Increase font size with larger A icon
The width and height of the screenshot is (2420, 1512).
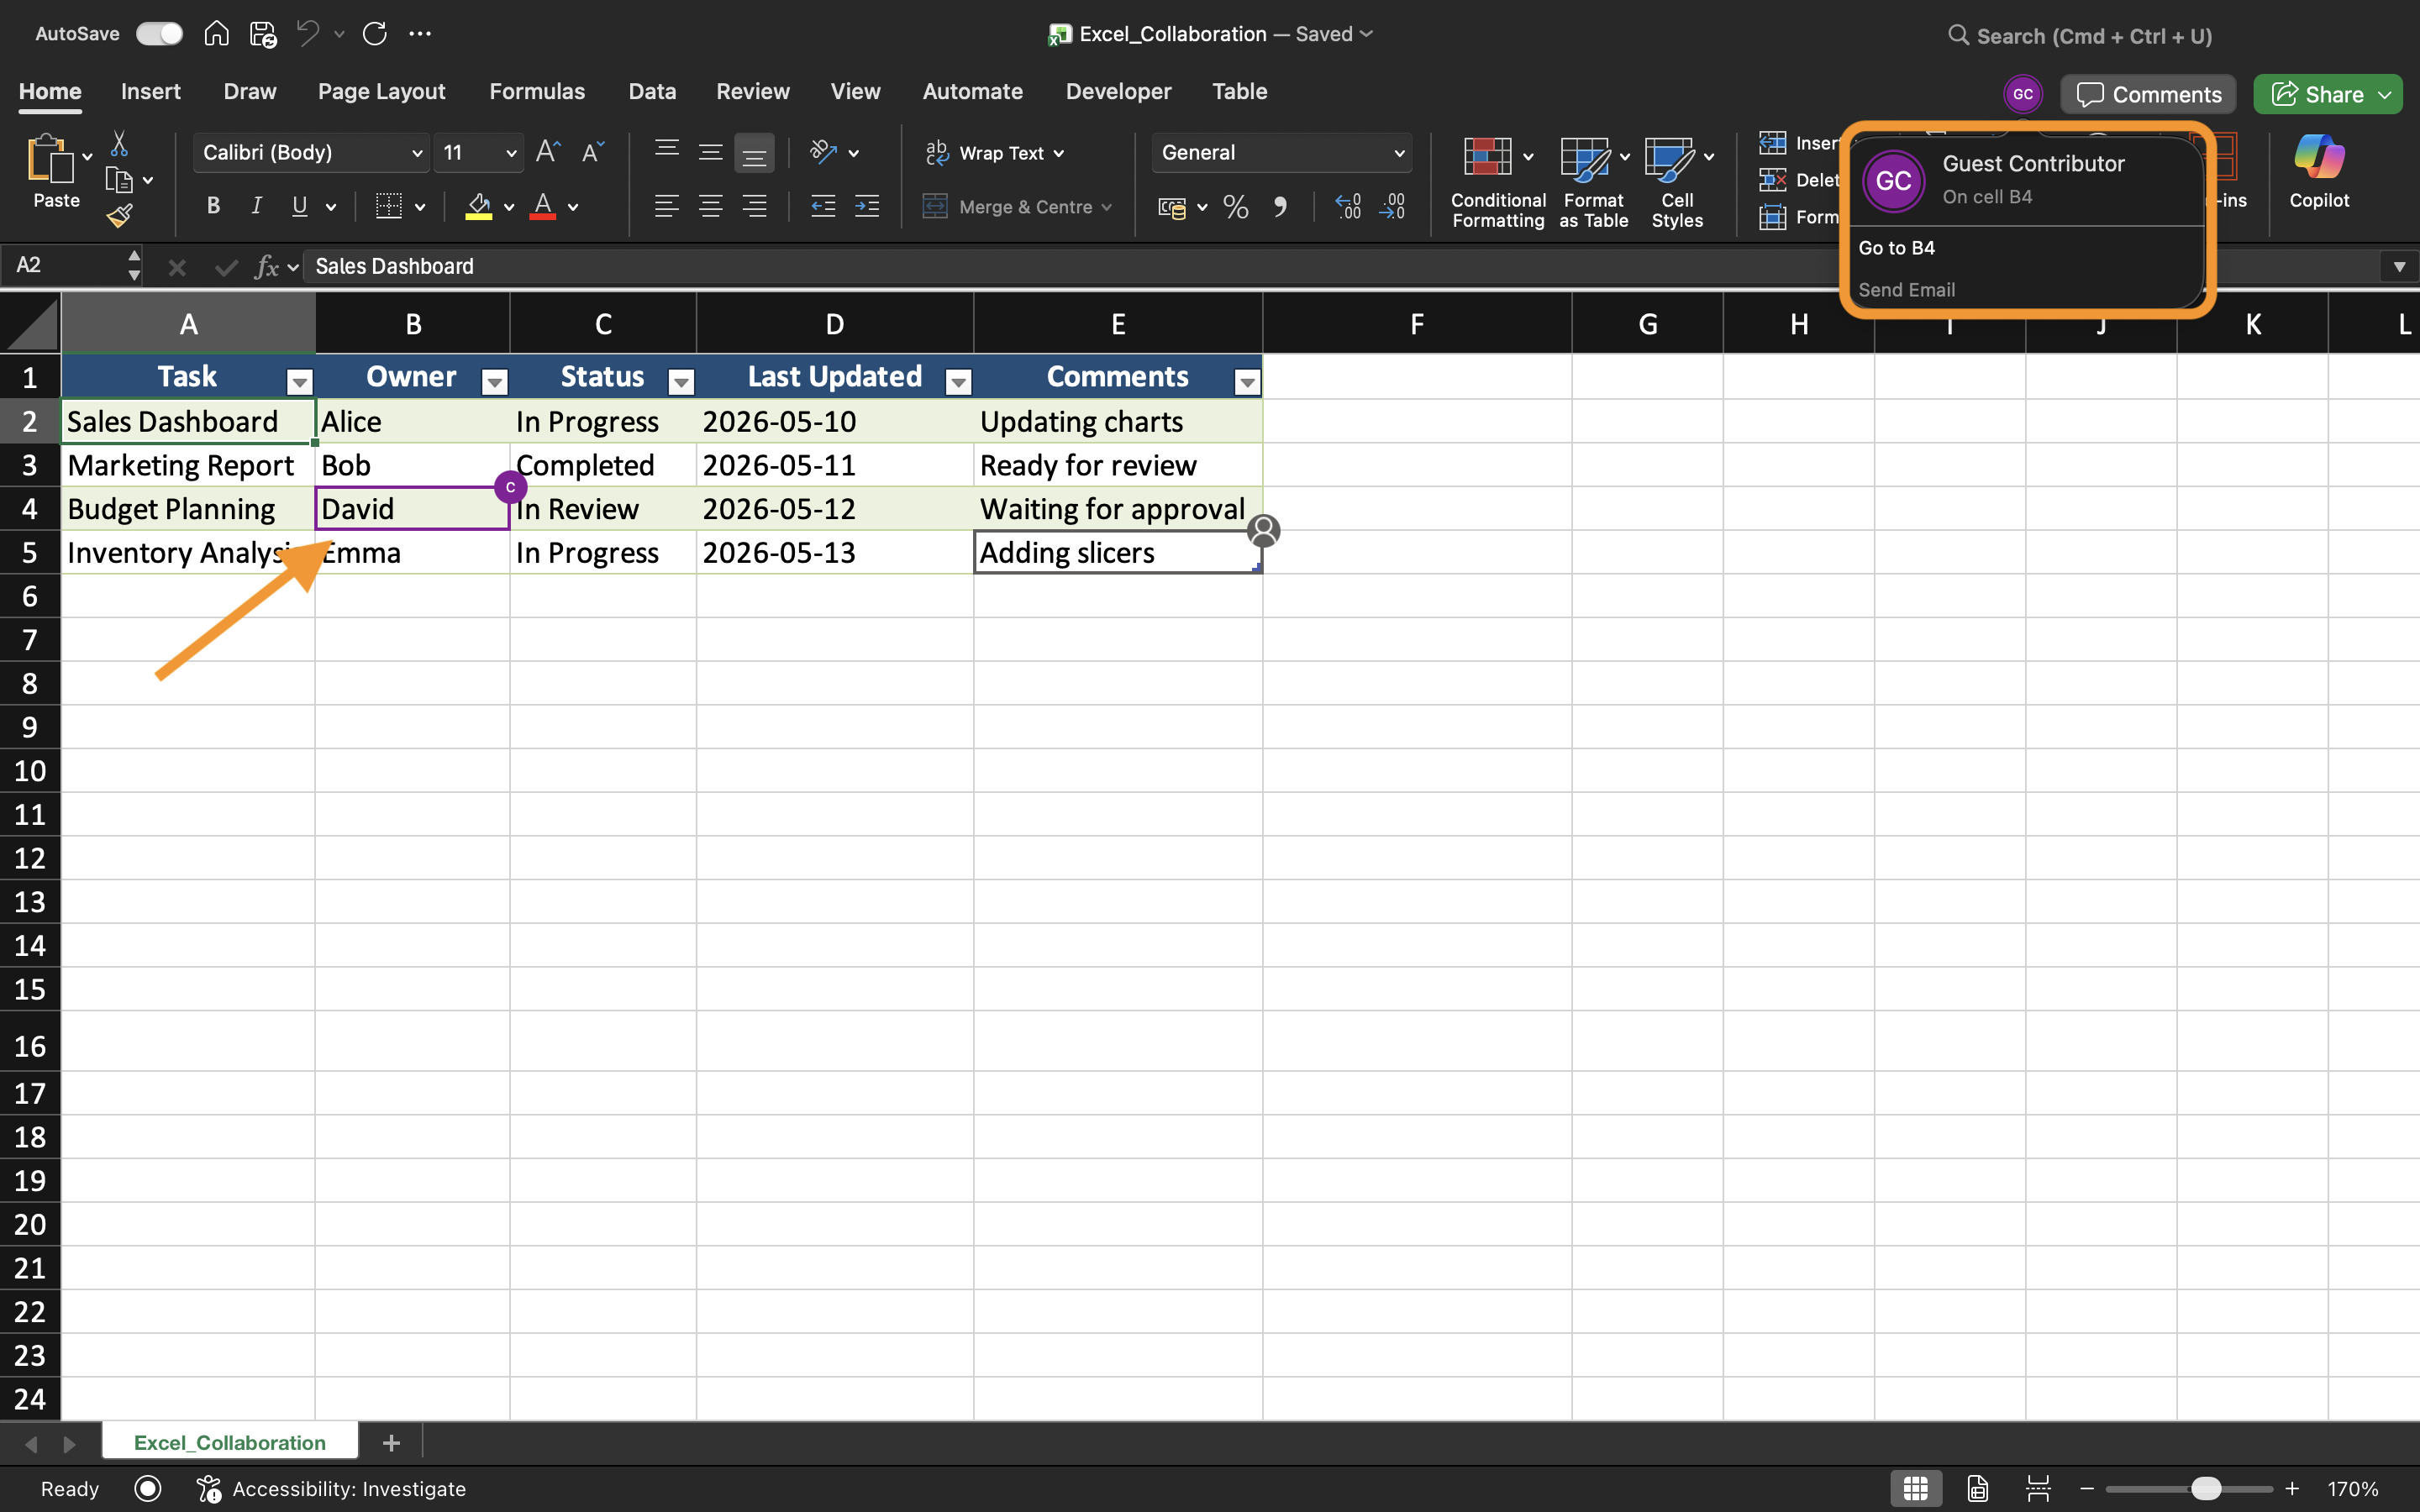(548, 152)
